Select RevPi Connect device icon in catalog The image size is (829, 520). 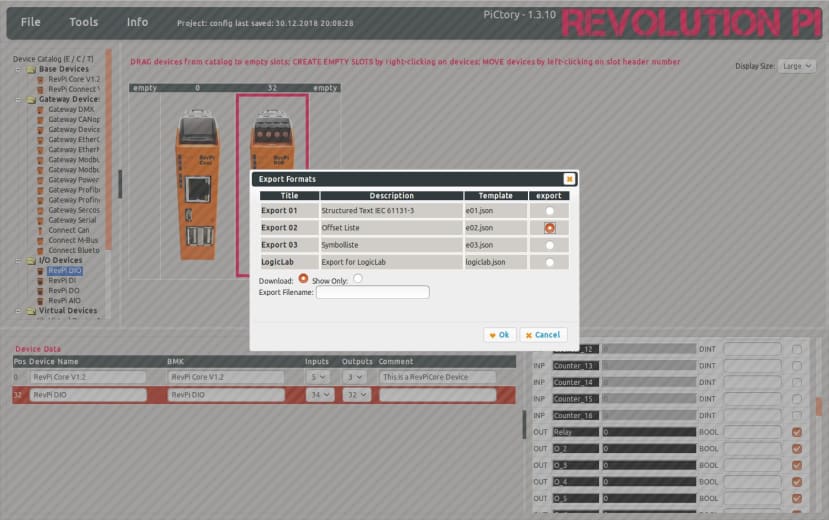pos(40,89)
